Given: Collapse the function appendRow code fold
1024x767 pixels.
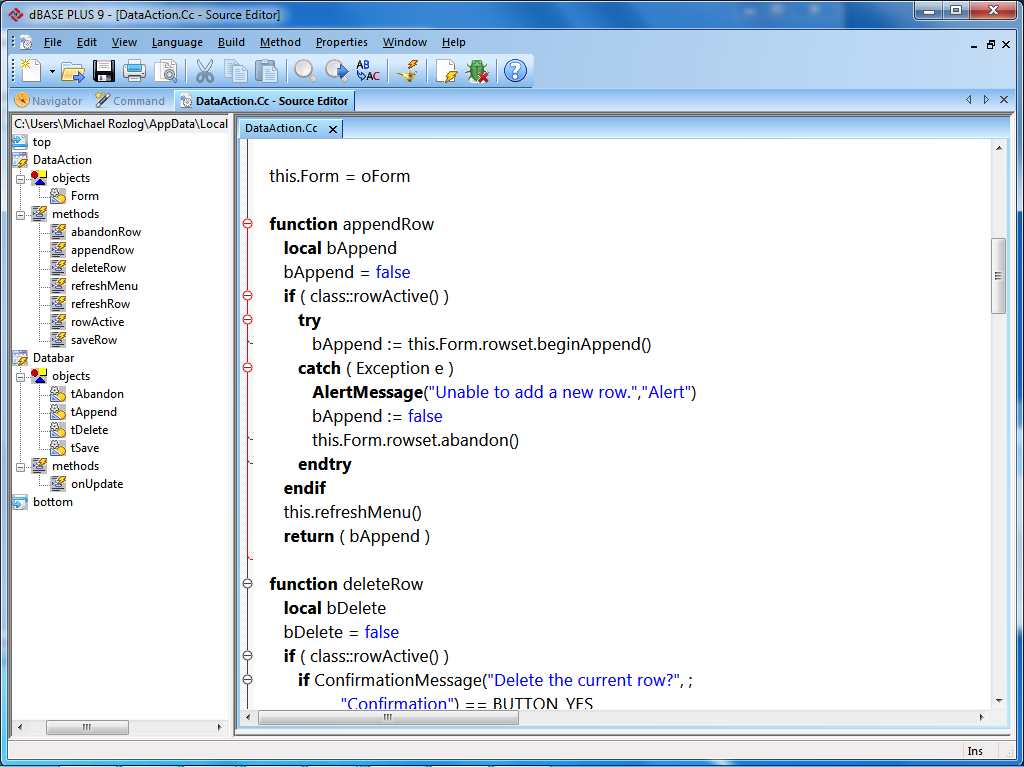Looking at the screenshot, I should tap(248, 224).
